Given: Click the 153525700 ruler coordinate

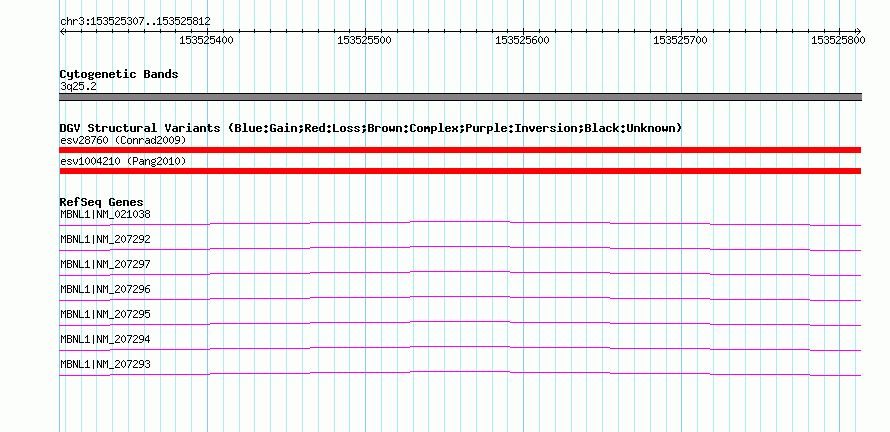Looking at the screenshot, I should tap(680, 41).
